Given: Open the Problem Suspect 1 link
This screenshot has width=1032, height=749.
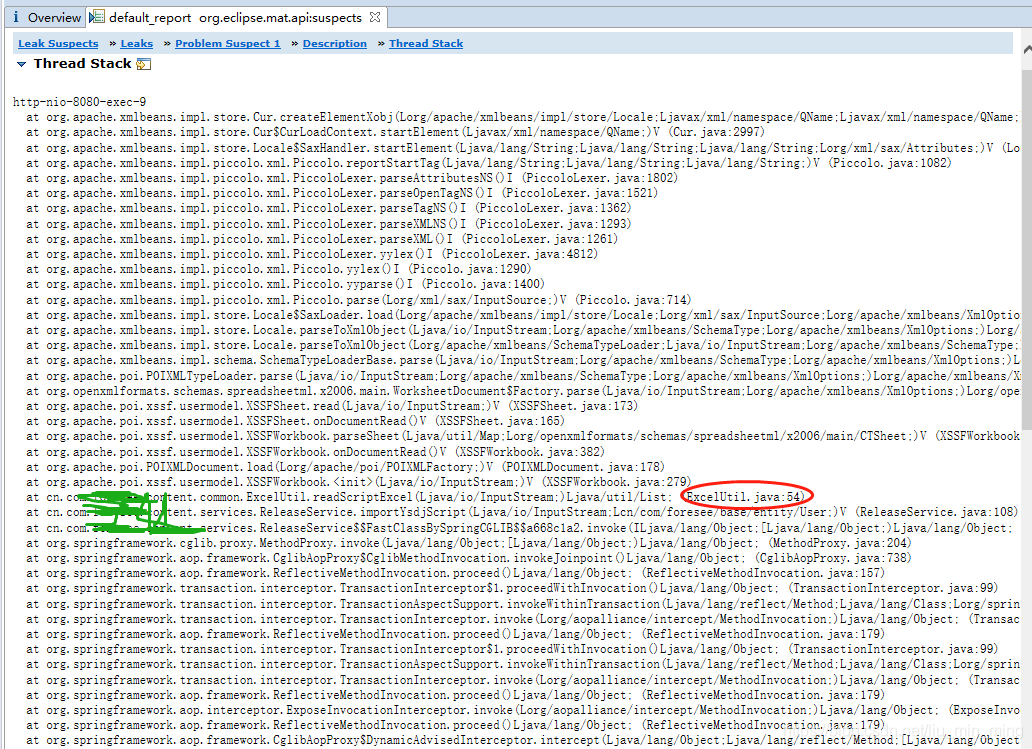Looking at the screenshot, I should coord(228,43).
